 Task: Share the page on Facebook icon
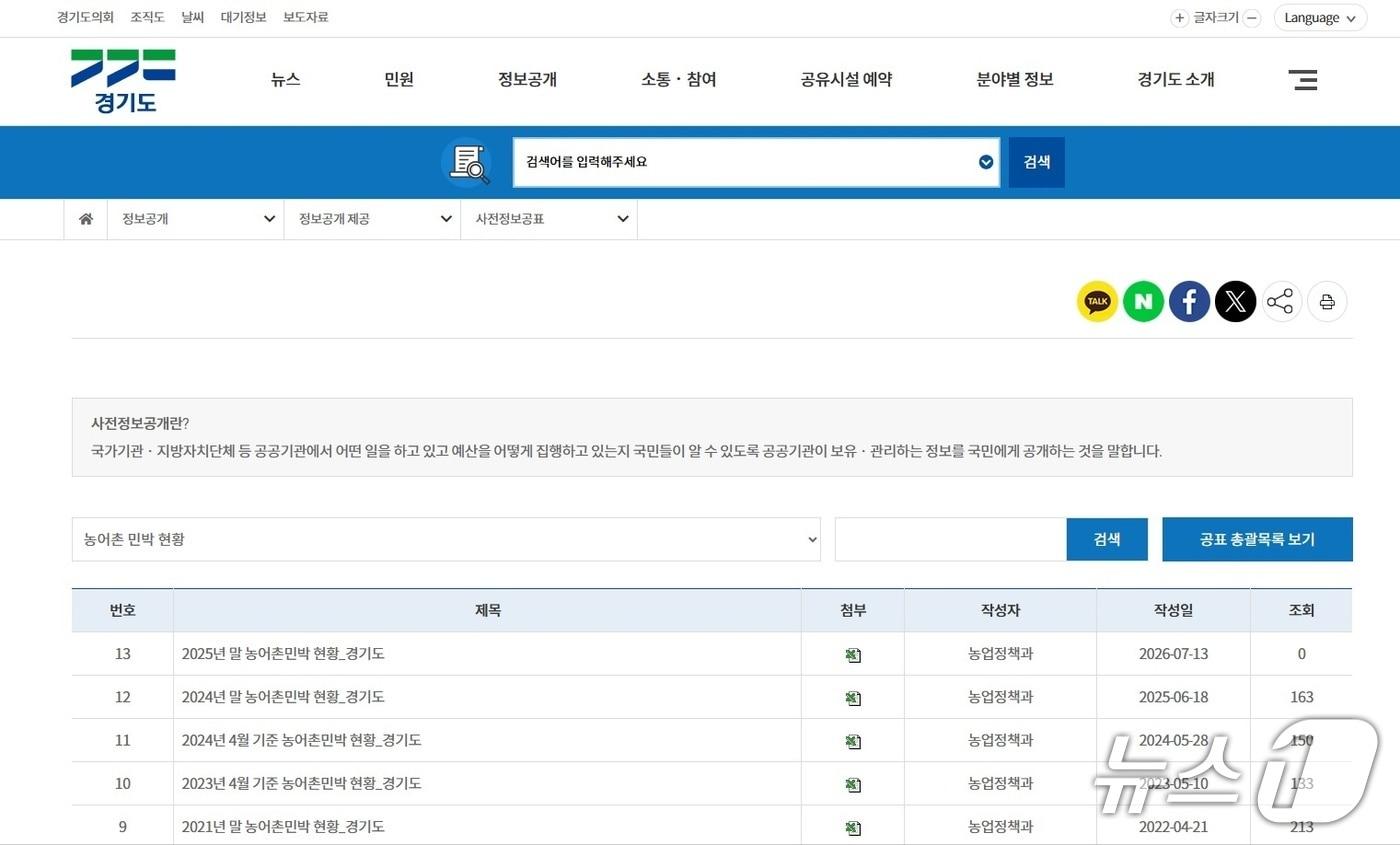pyautogui.click(x=1189, y=301)
